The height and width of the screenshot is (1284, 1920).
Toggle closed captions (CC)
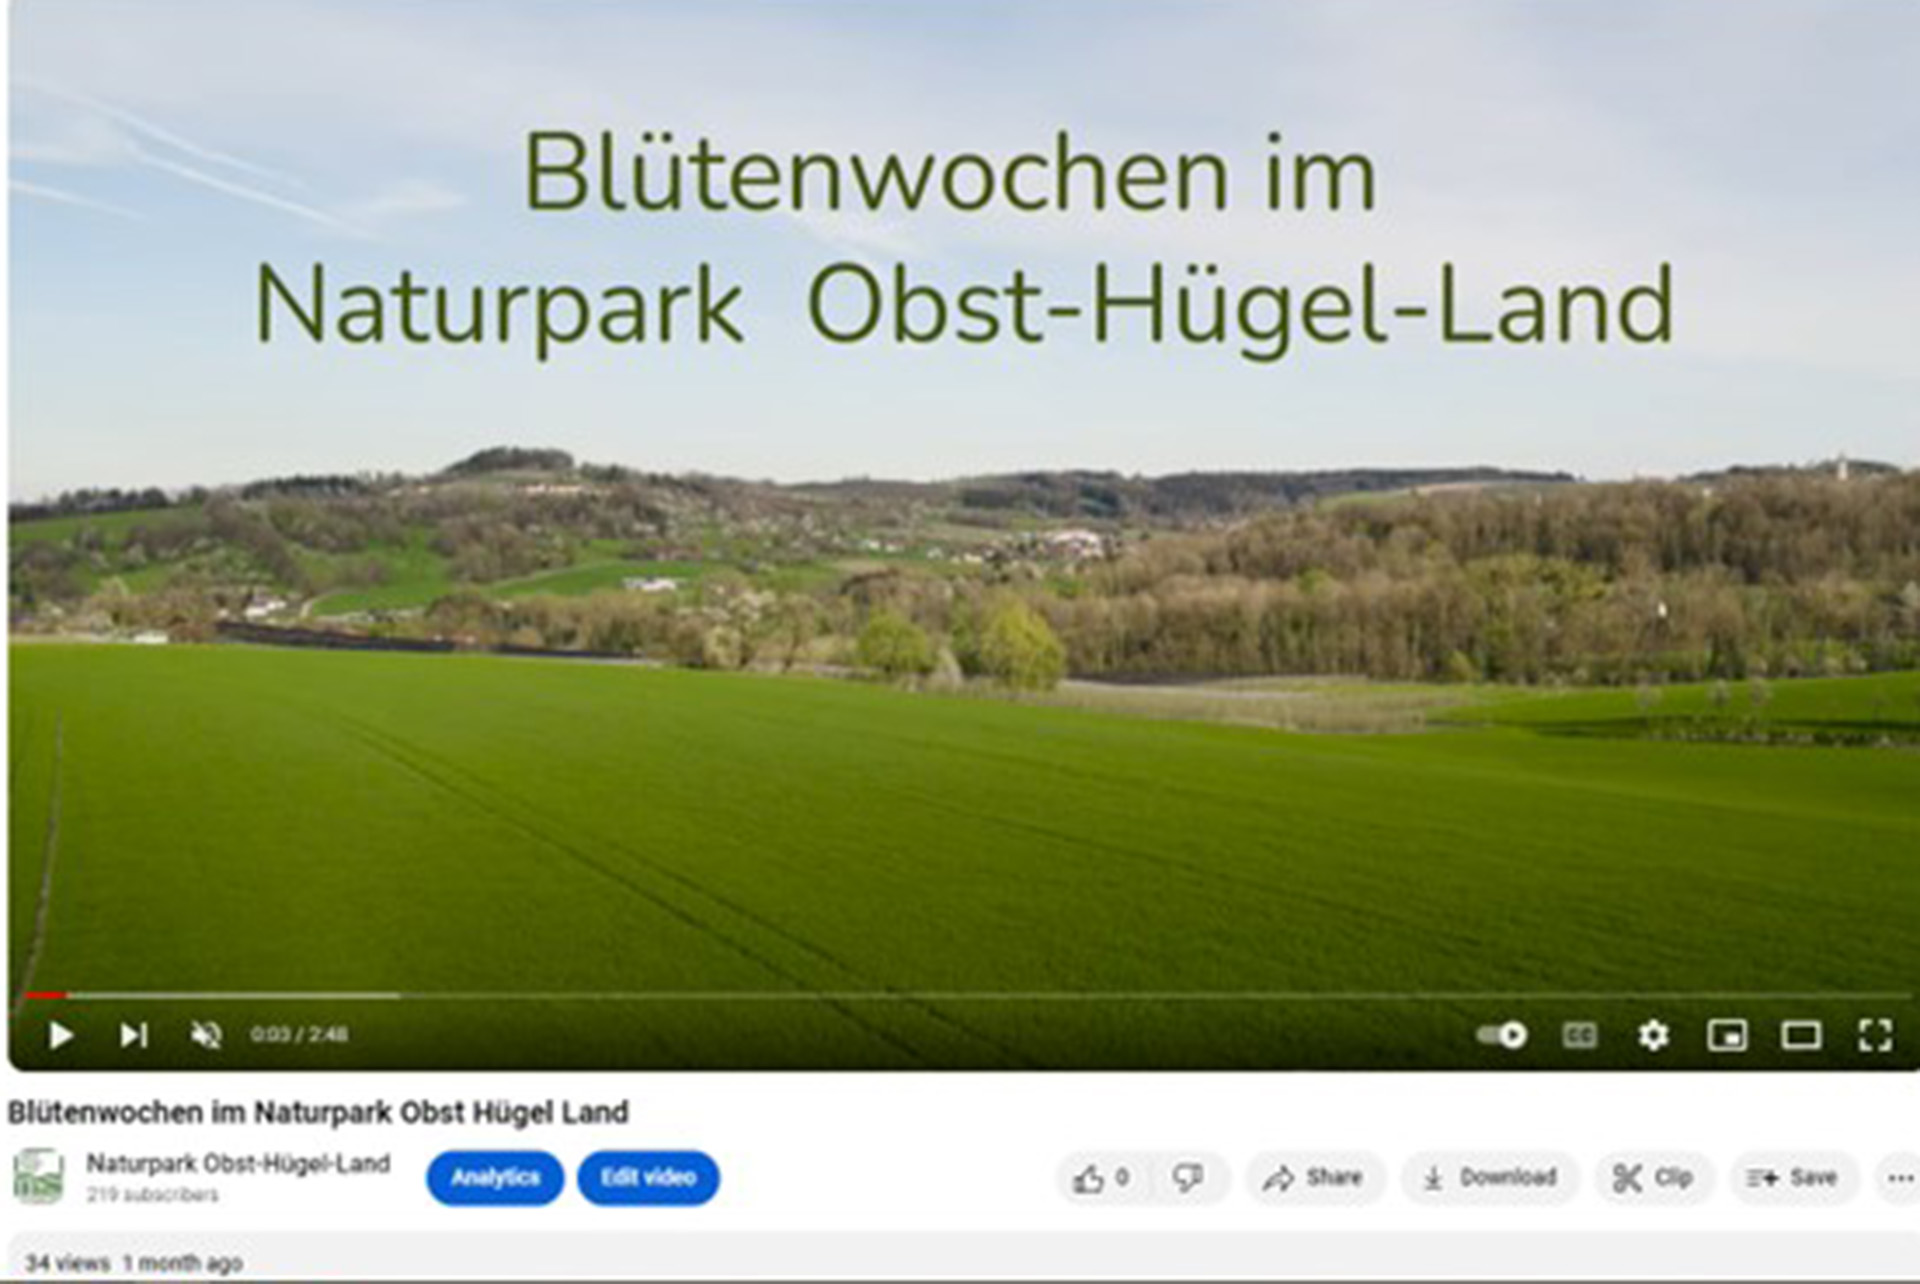point(1579,1035)
